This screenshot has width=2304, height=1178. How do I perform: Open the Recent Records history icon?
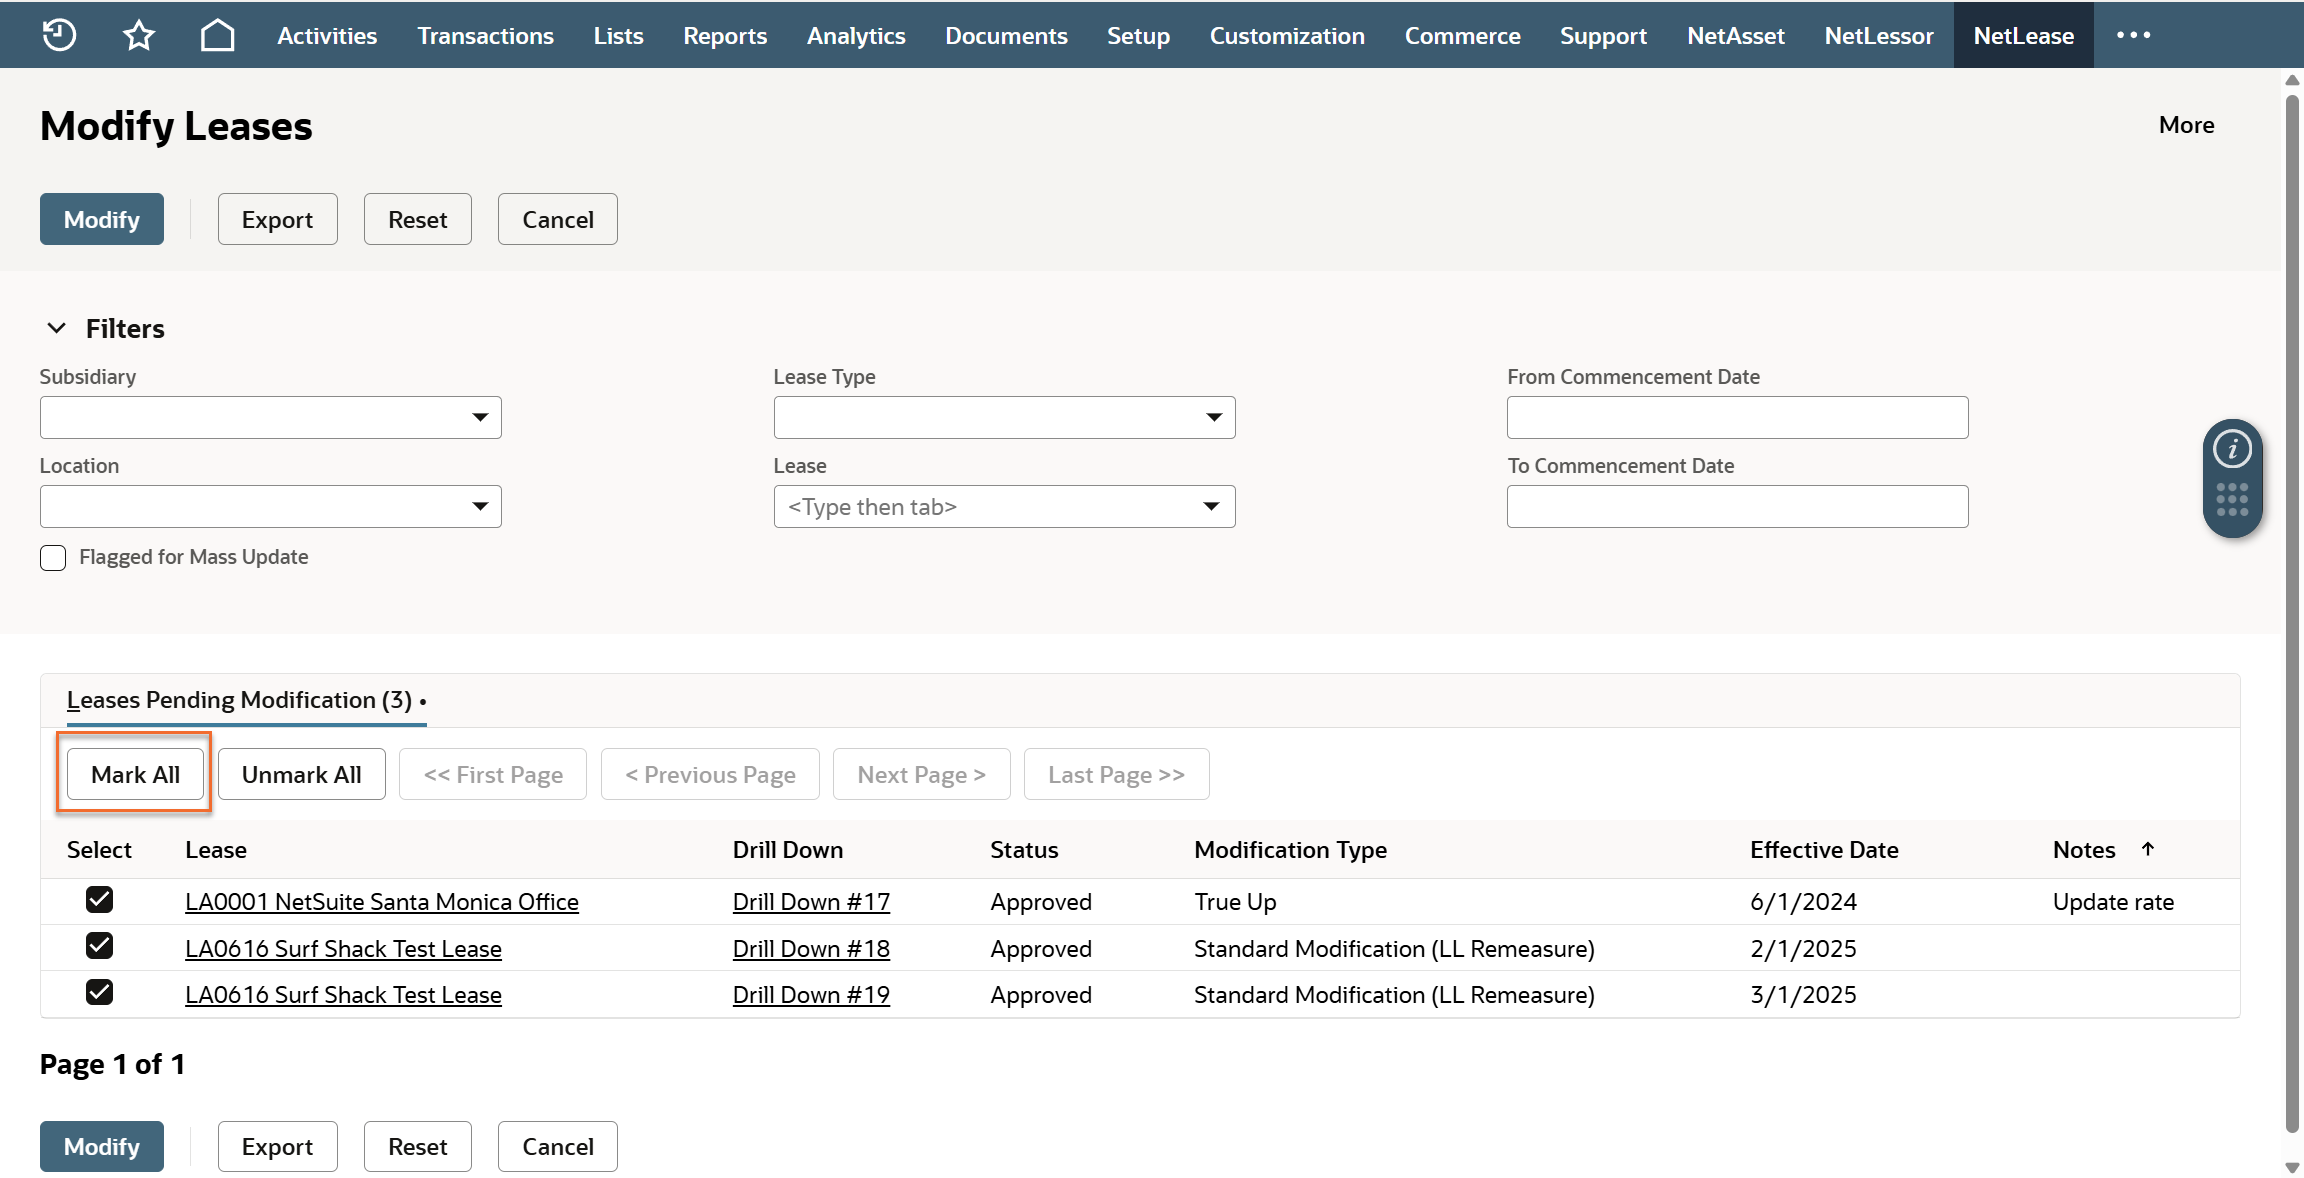pyautogui.click(x=59, y=35)
